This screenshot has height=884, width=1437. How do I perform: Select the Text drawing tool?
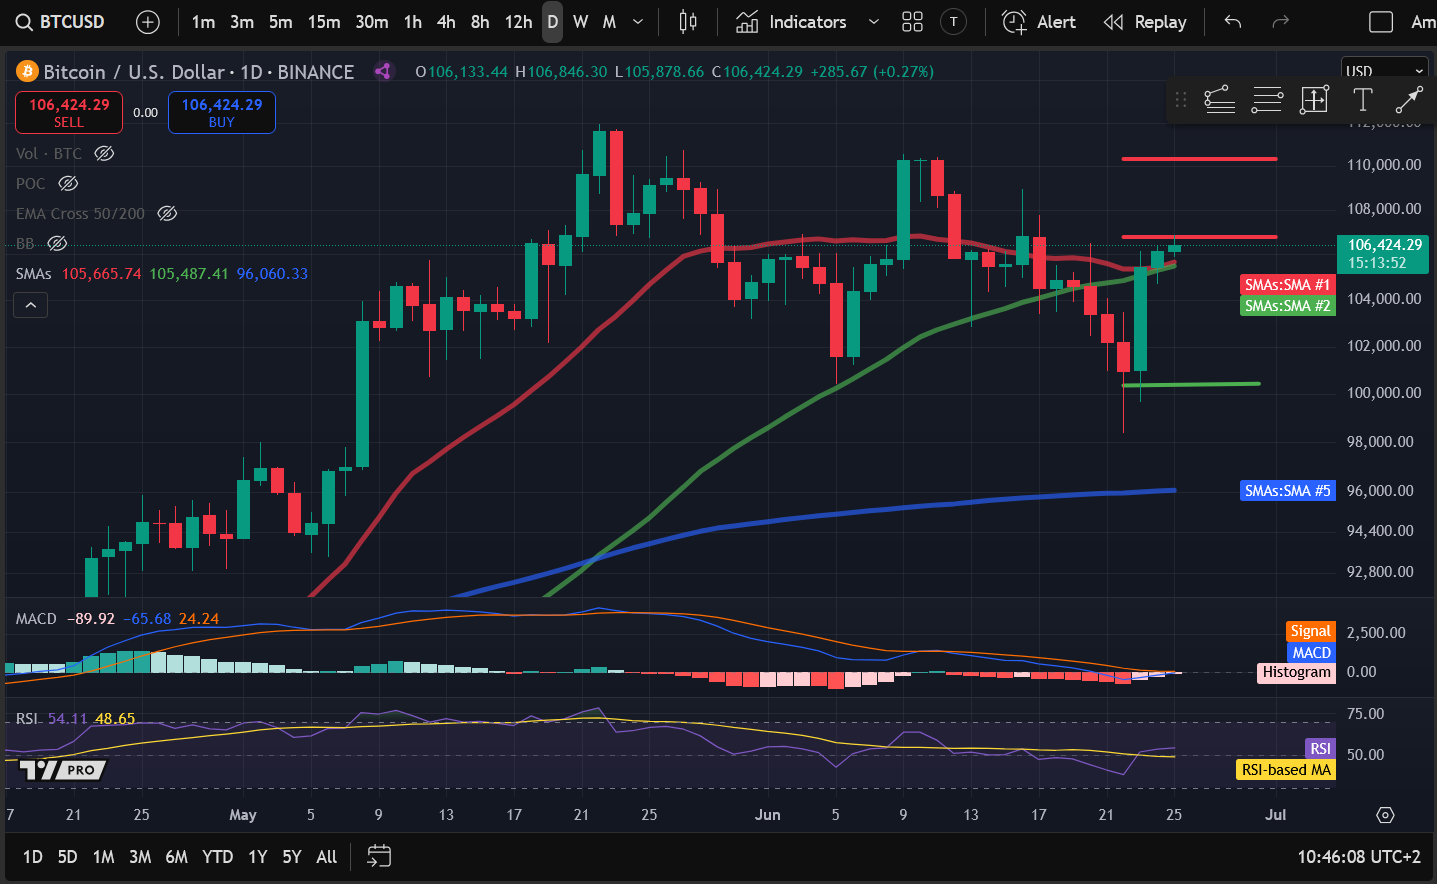[x=1362, y=99]
